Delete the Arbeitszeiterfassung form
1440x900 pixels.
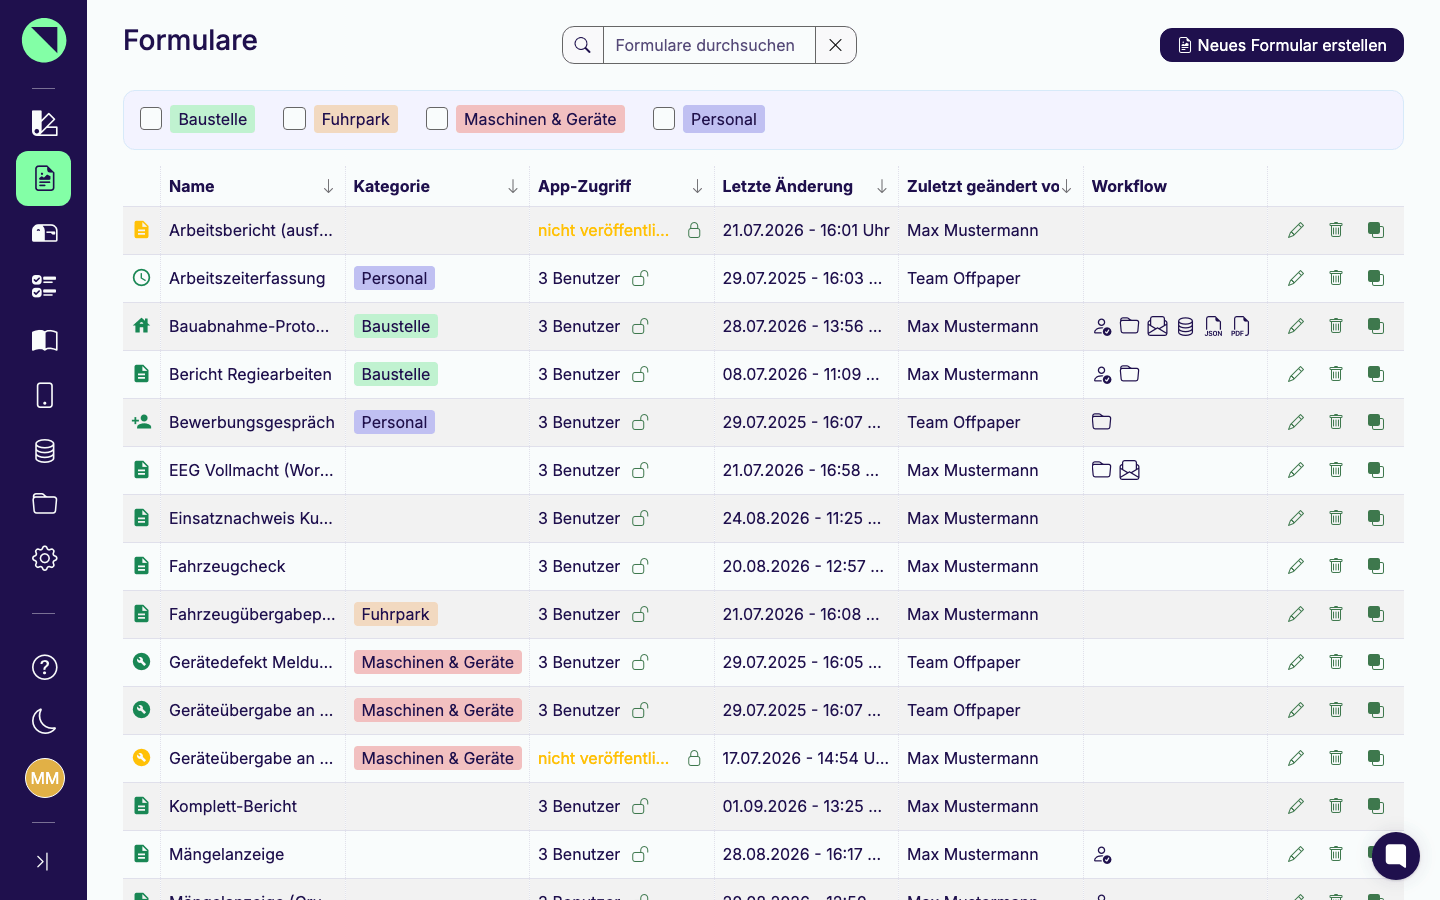(1336, 278)
